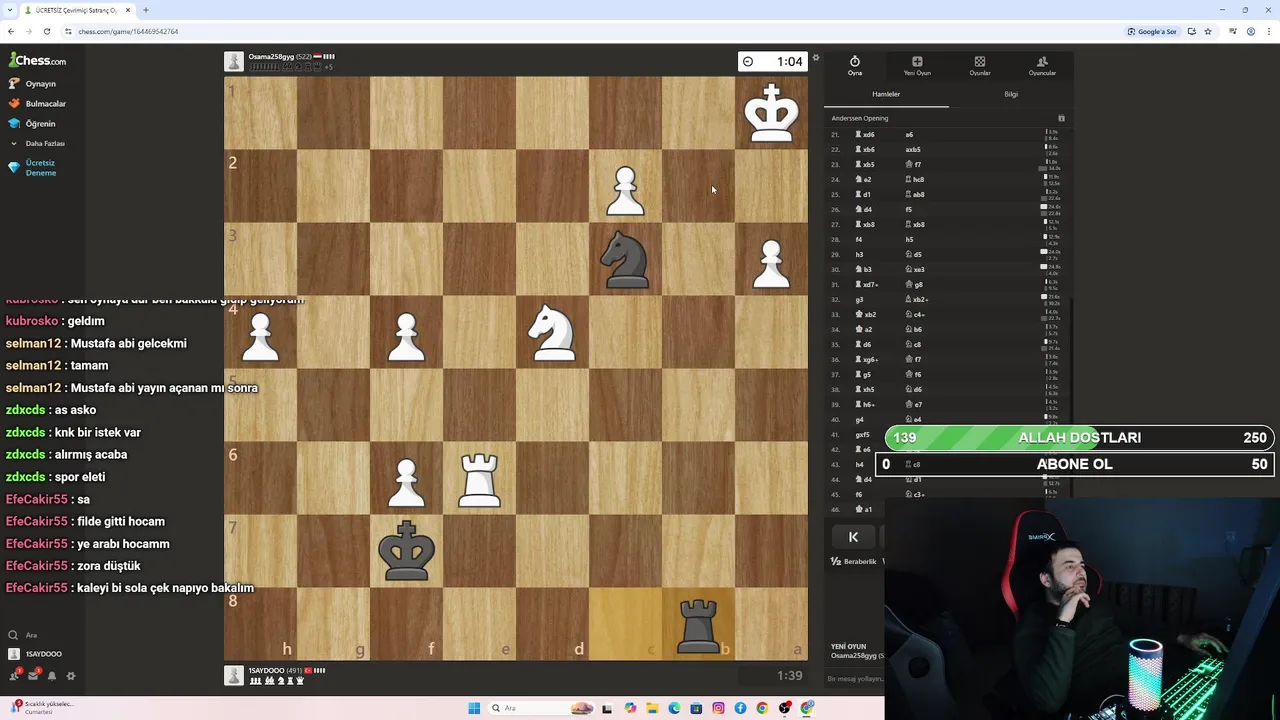The width and height of the screenshot is (1280, 720).
Task: Expand Daha Fazlası more menu
Action: [38, 143]
